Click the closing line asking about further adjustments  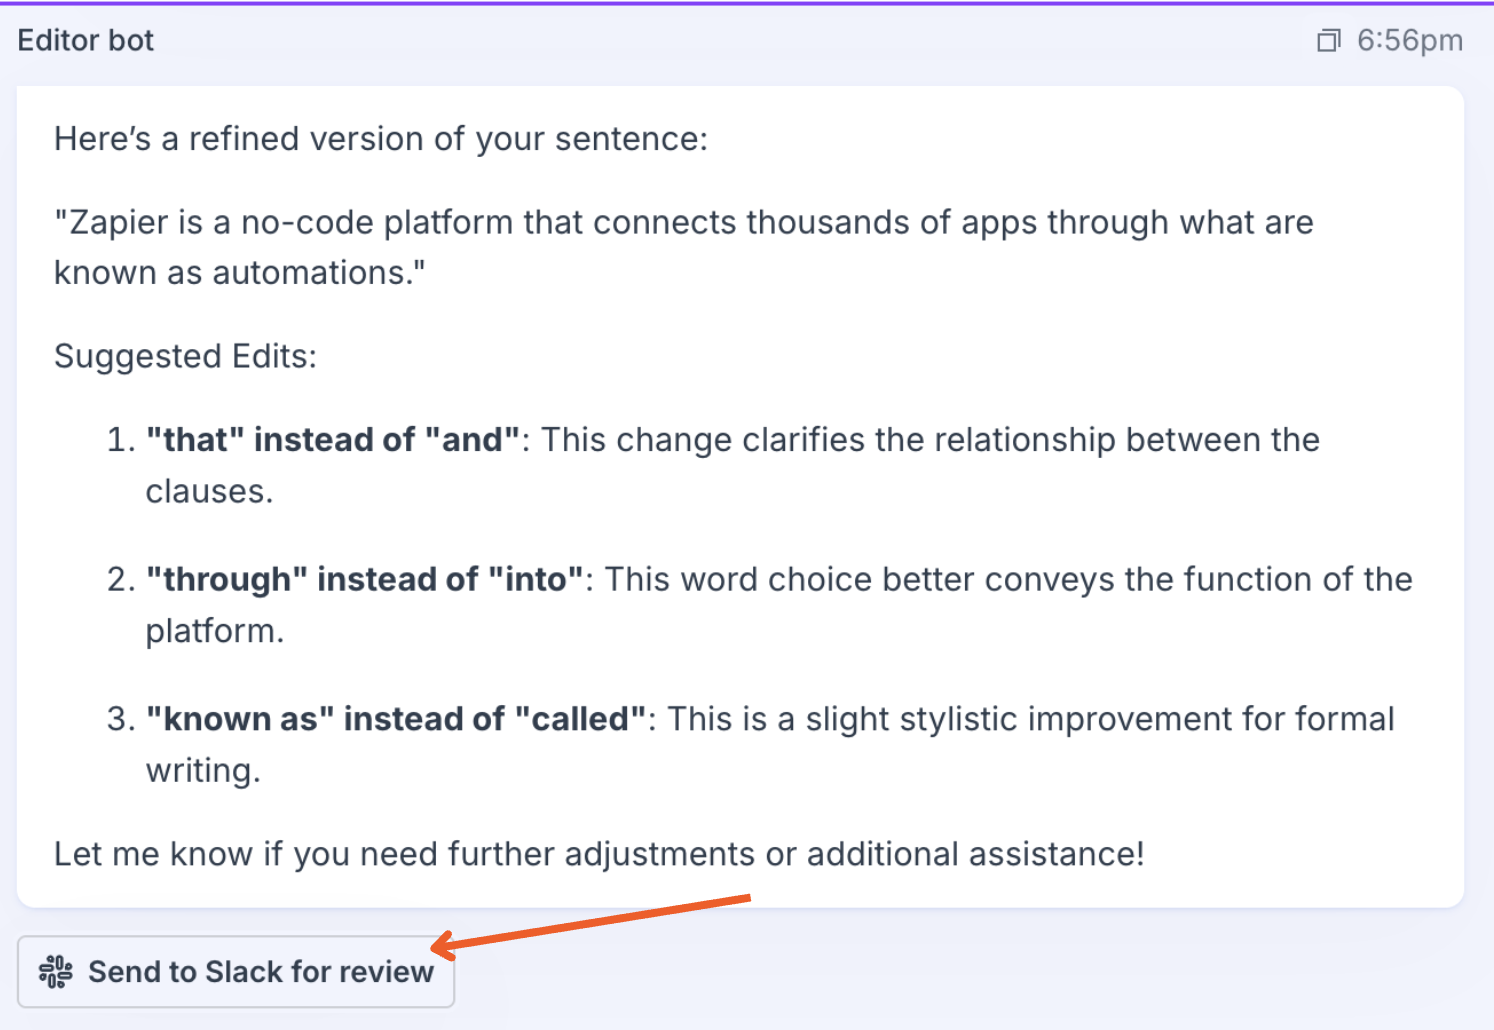click(x=599, y=853)
